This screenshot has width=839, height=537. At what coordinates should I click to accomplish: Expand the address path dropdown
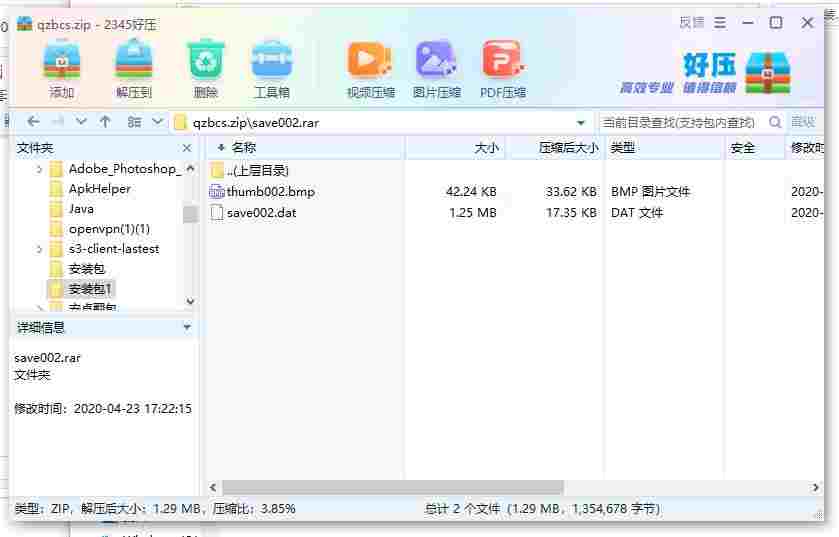(x=581, y=122)
